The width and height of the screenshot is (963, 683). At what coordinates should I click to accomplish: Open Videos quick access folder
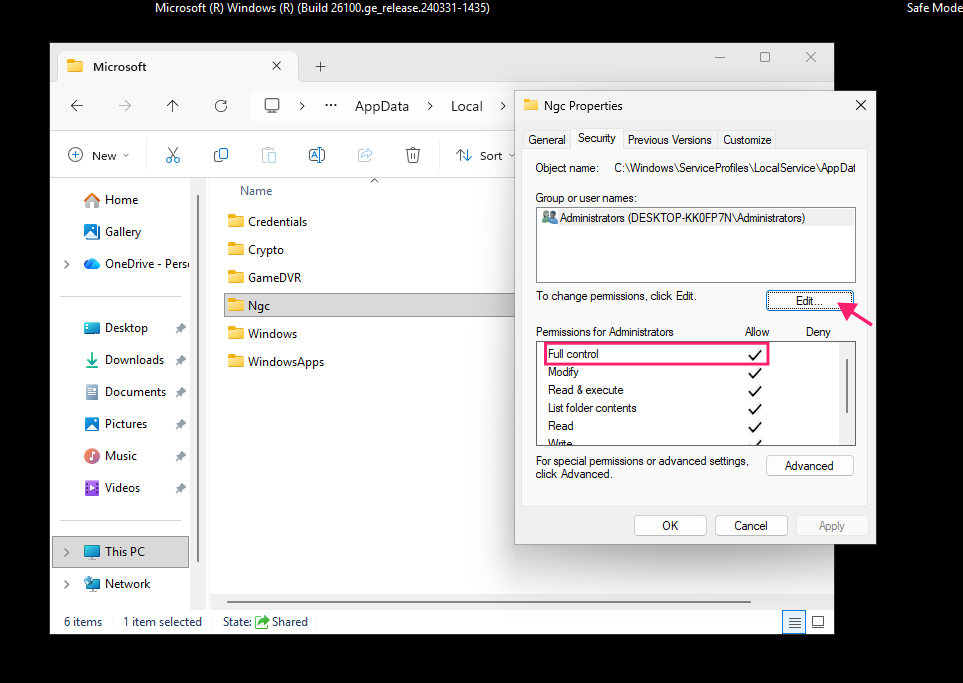112,488
